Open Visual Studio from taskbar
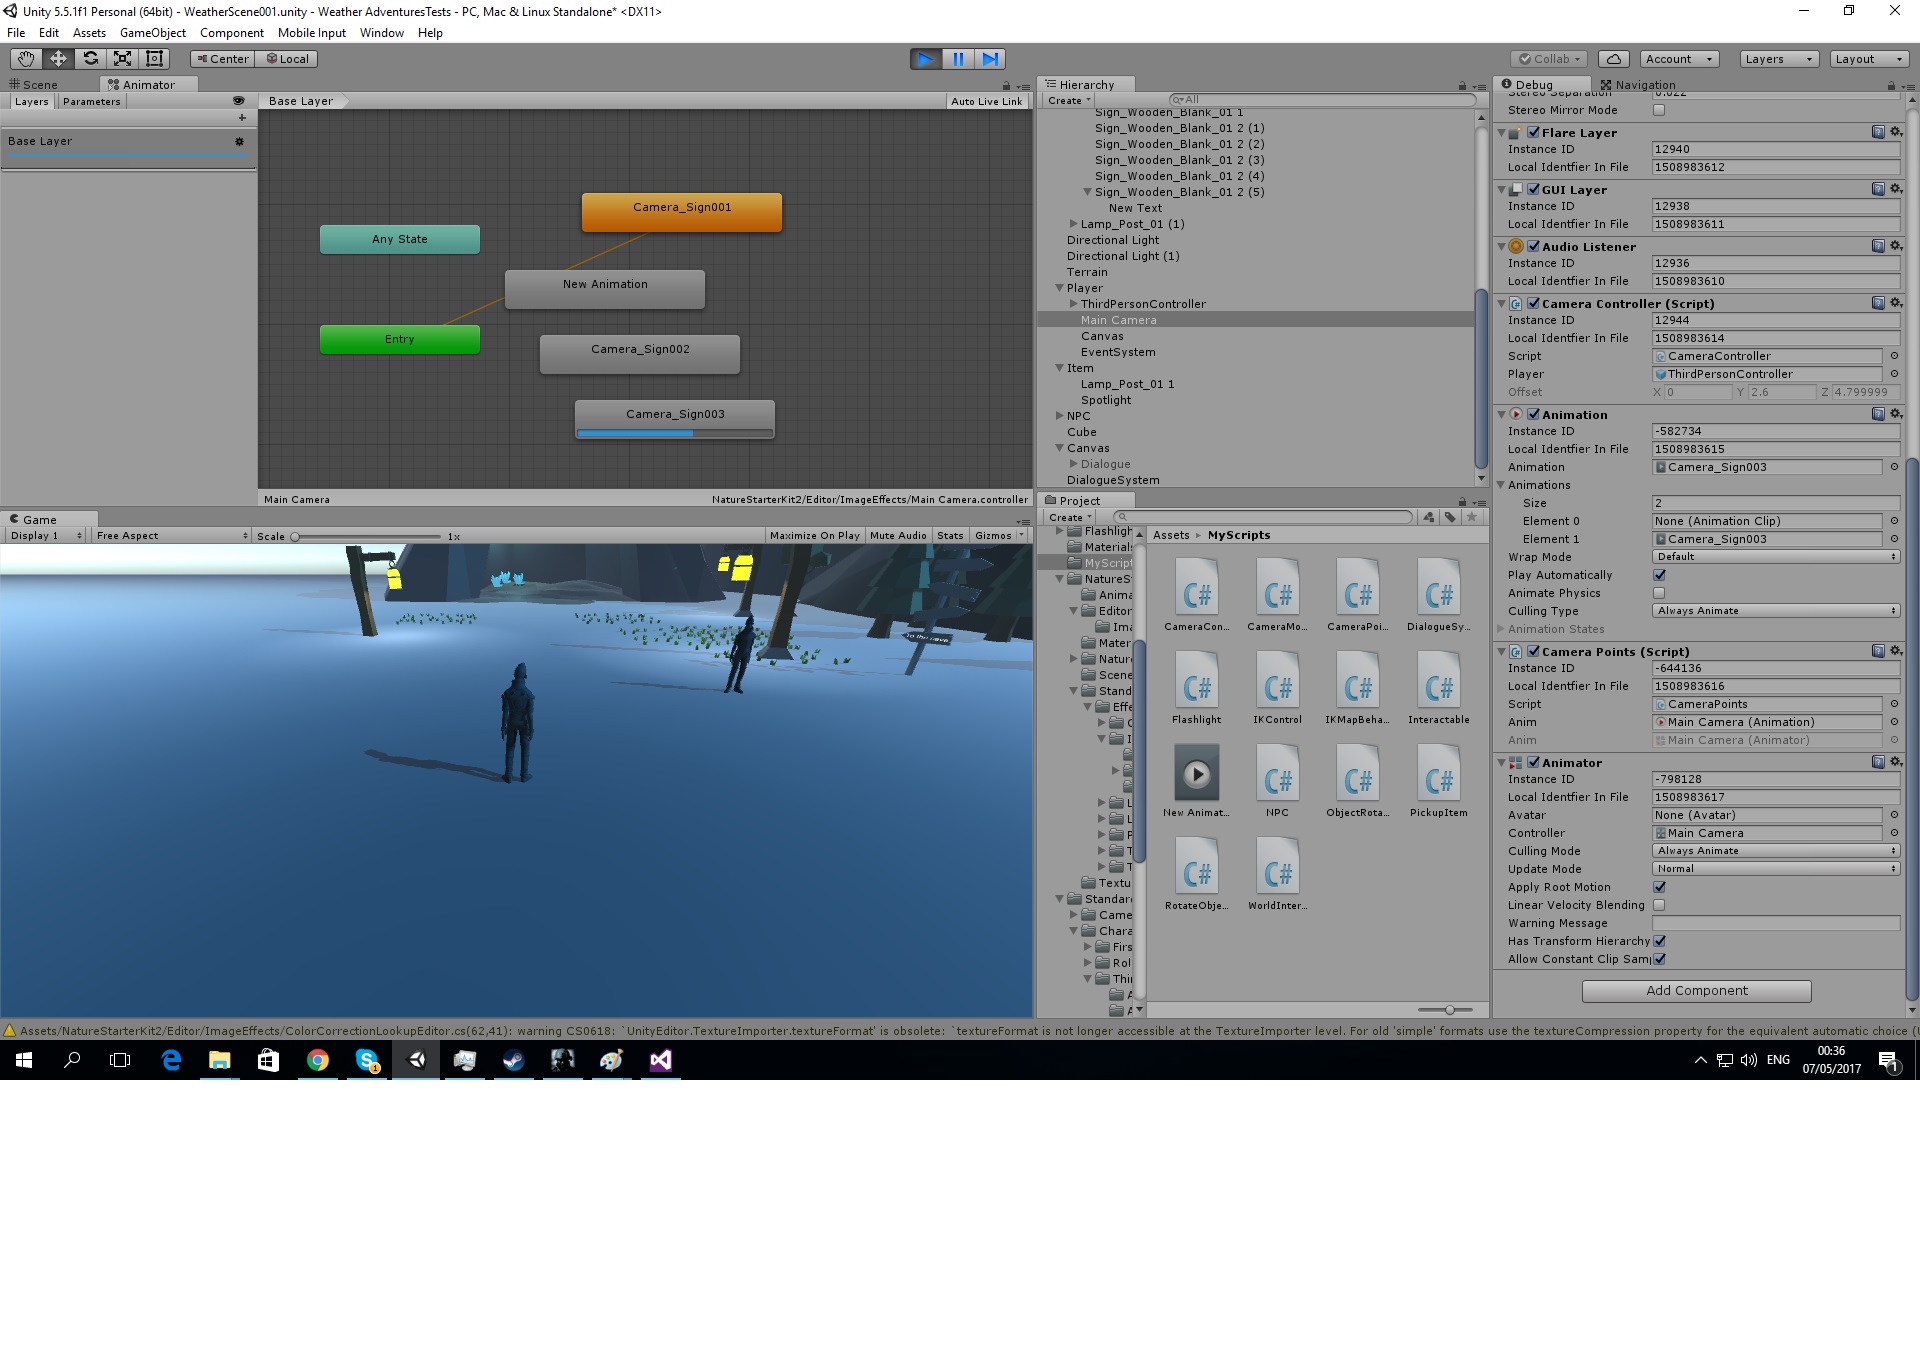Image resolution: width=1920 pixels, height=1346 pixels. click(661, 1060)
